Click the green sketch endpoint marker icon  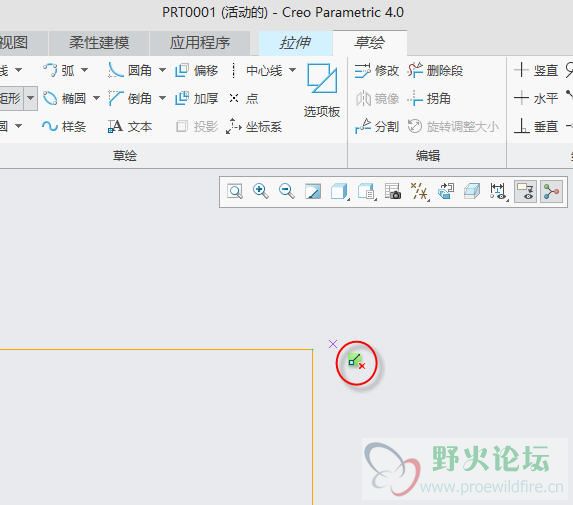click(x=356, y=361)
